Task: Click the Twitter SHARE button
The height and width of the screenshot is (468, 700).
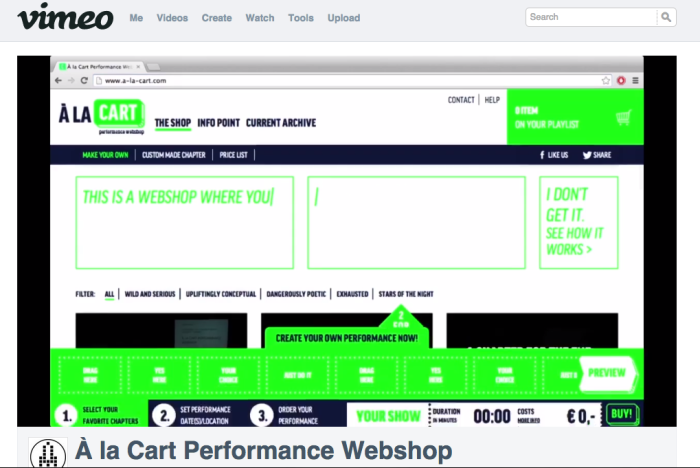Action: click(x=597, y=155)
